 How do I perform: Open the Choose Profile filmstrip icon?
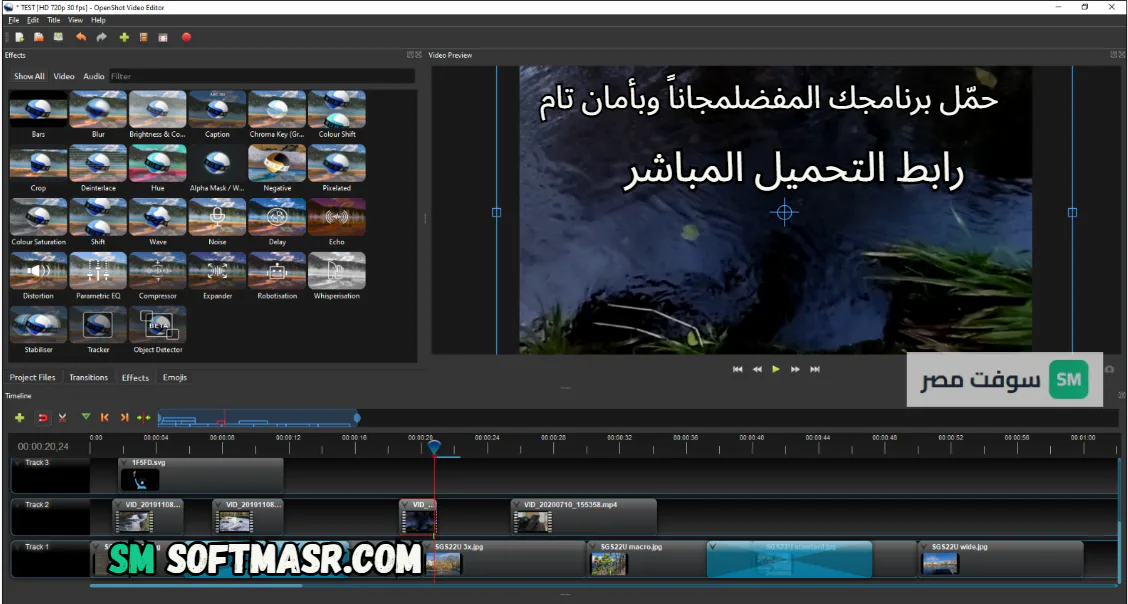tap(144, 37)
